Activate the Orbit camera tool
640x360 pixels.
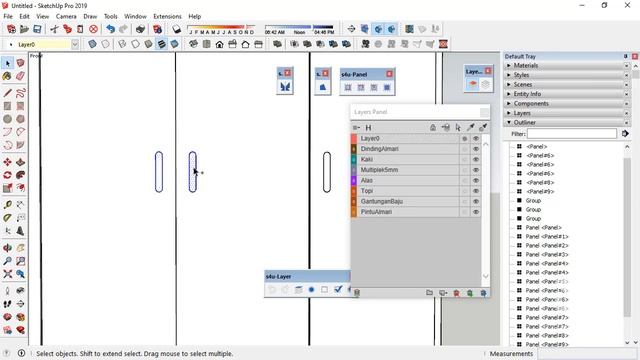point(7,248)
